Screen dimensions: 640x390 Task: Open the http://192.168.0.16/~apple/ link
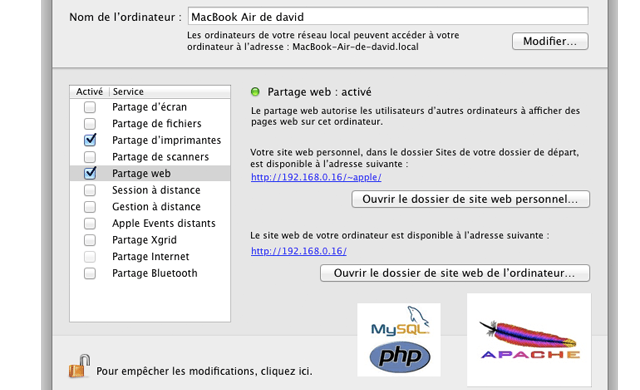tap(316, 177)
